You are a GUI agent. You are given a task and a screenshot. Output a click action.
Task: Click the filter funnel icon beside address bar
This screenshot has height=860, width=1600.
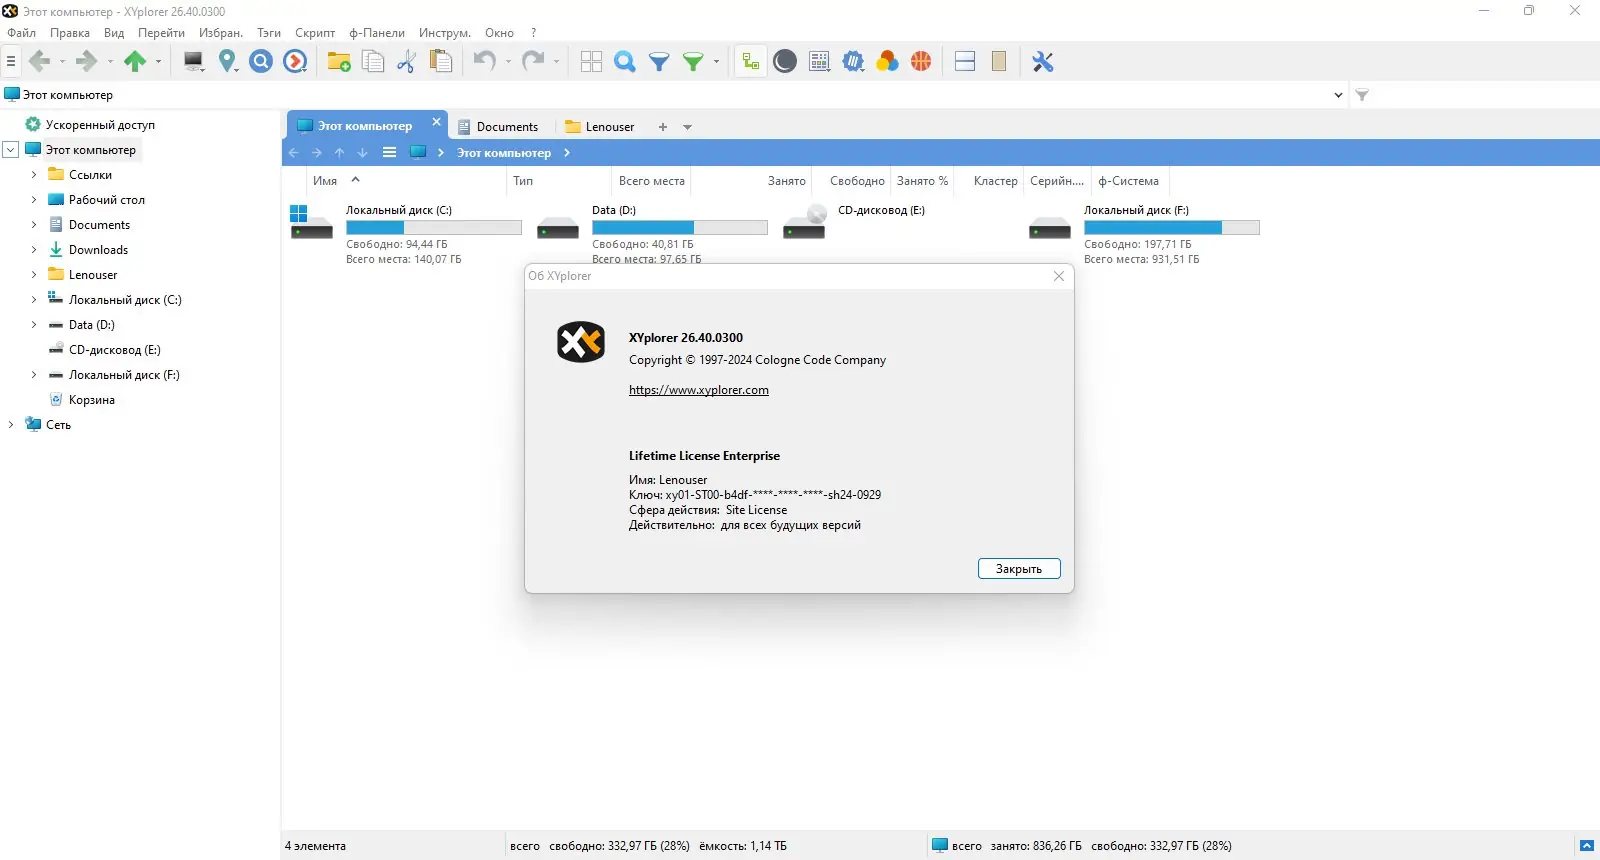tap(1362, 95)
